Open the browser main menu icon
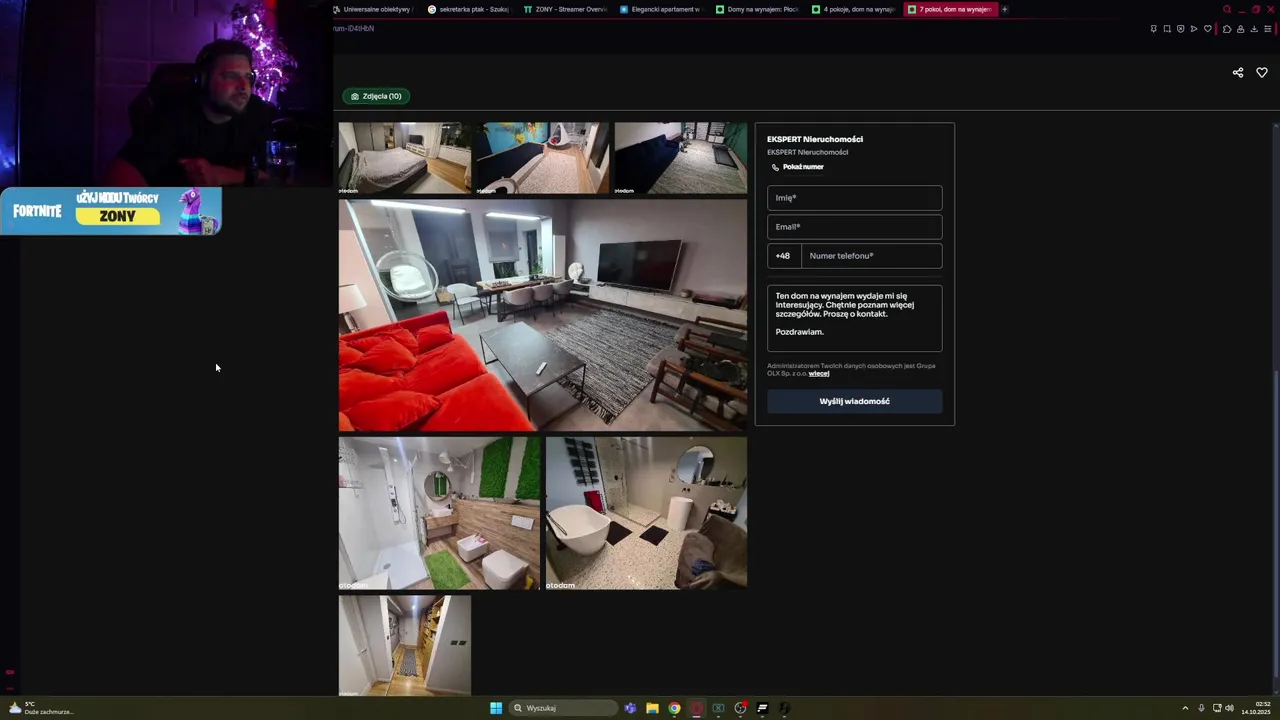Screen dimensions: 1280x720 pyautogui.click(x=1268, y=29)
